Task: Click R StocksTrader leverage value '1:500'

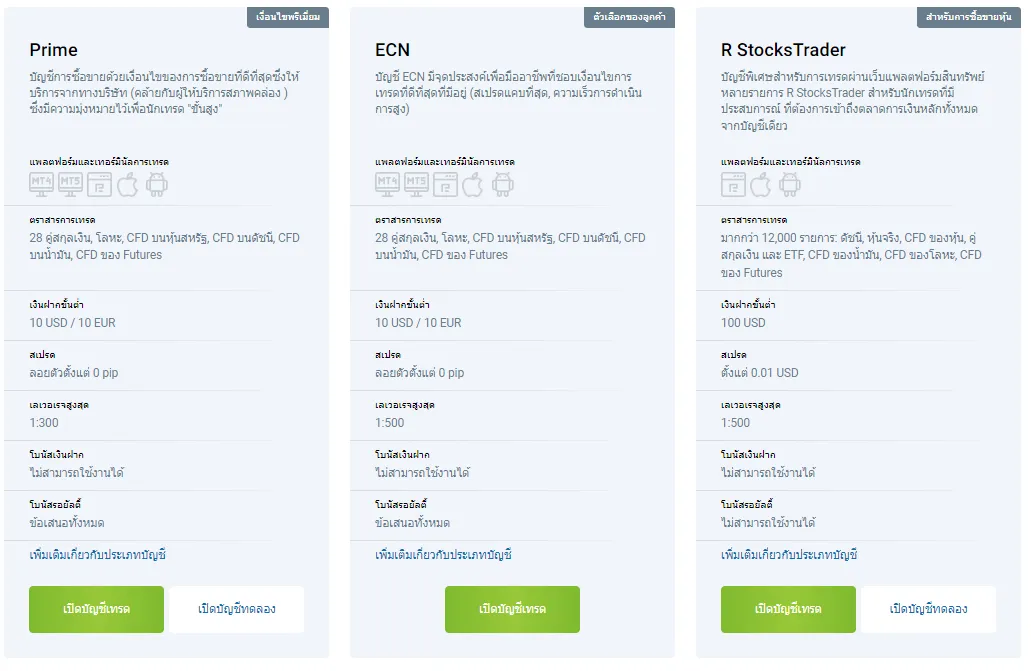Action: coord(735,423)
